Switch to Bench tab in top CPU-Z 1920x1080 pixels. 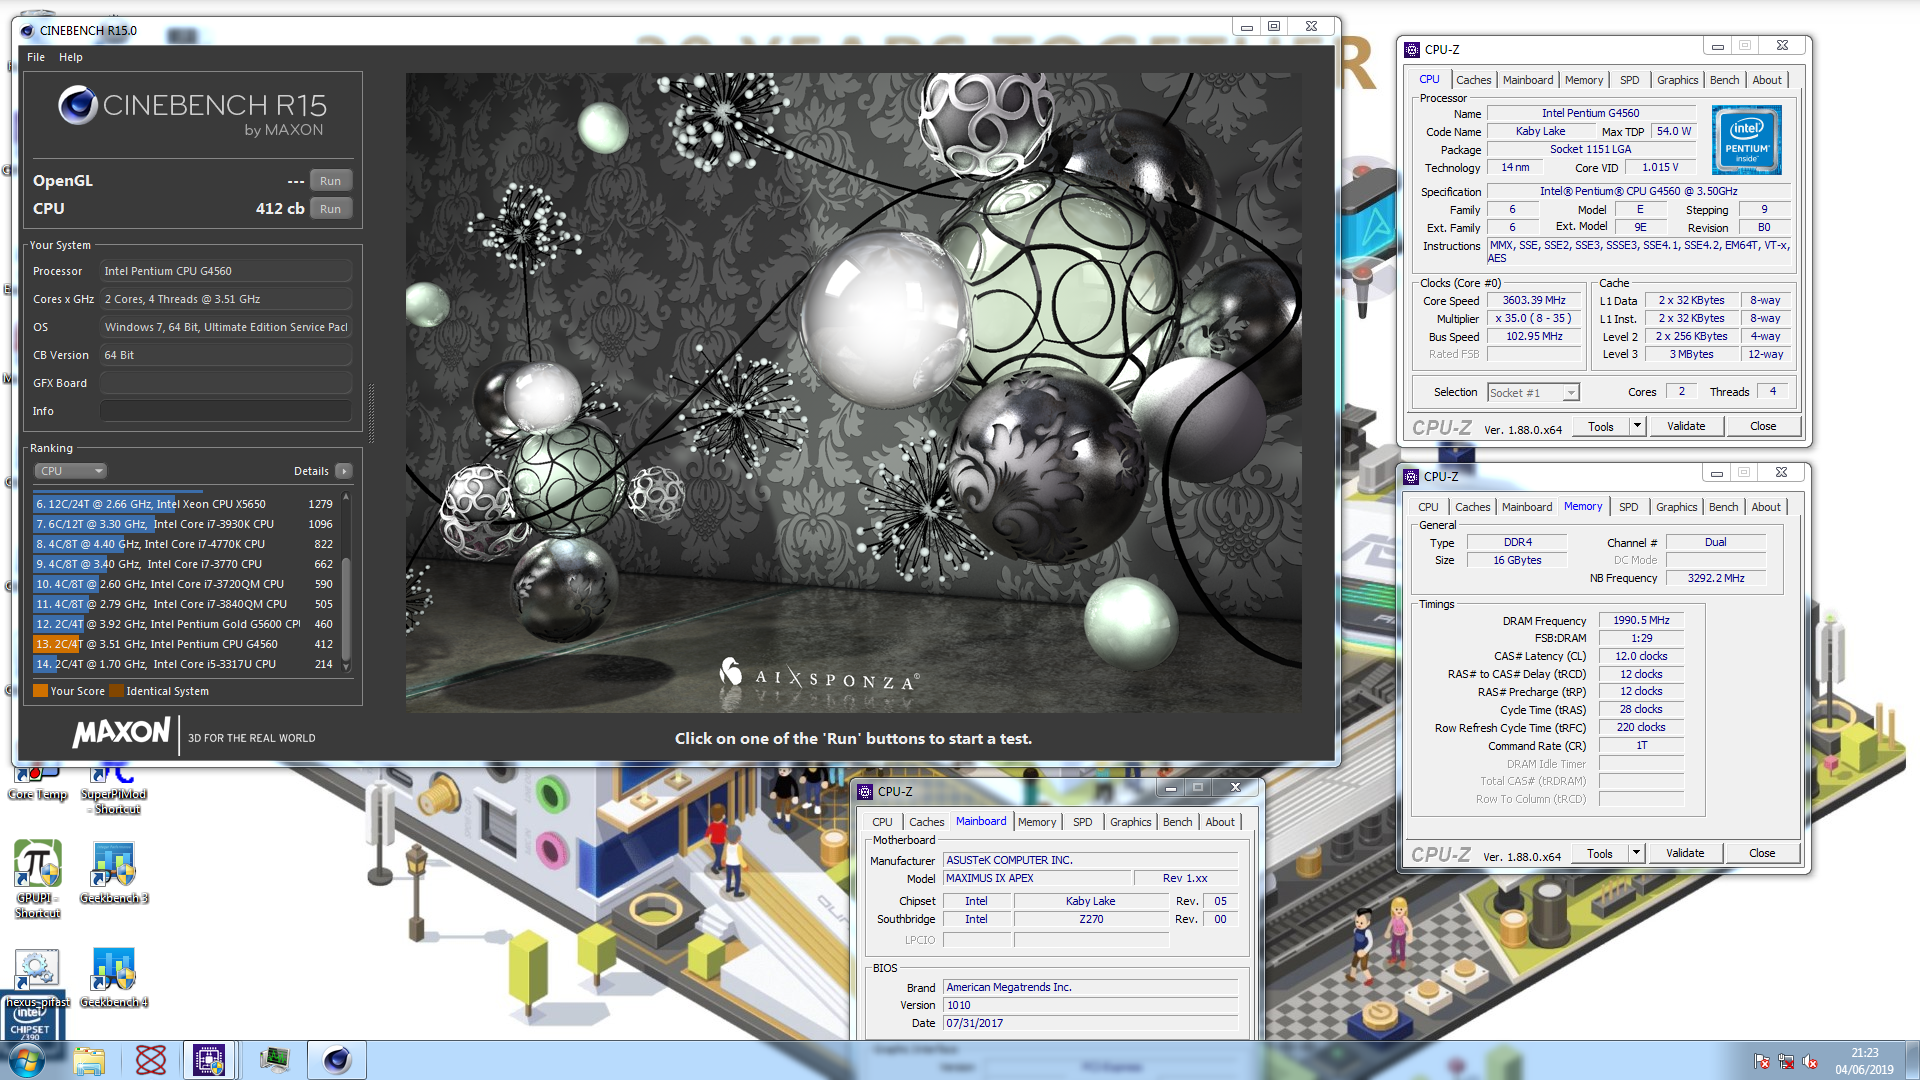(x=1724, y=80)
